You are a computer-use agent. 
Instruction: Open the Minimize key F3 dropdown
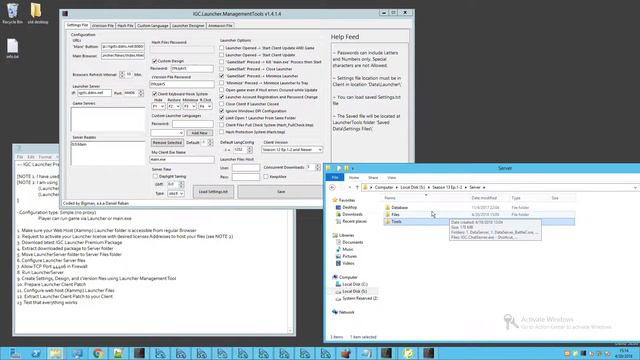(x=189, y=106)
